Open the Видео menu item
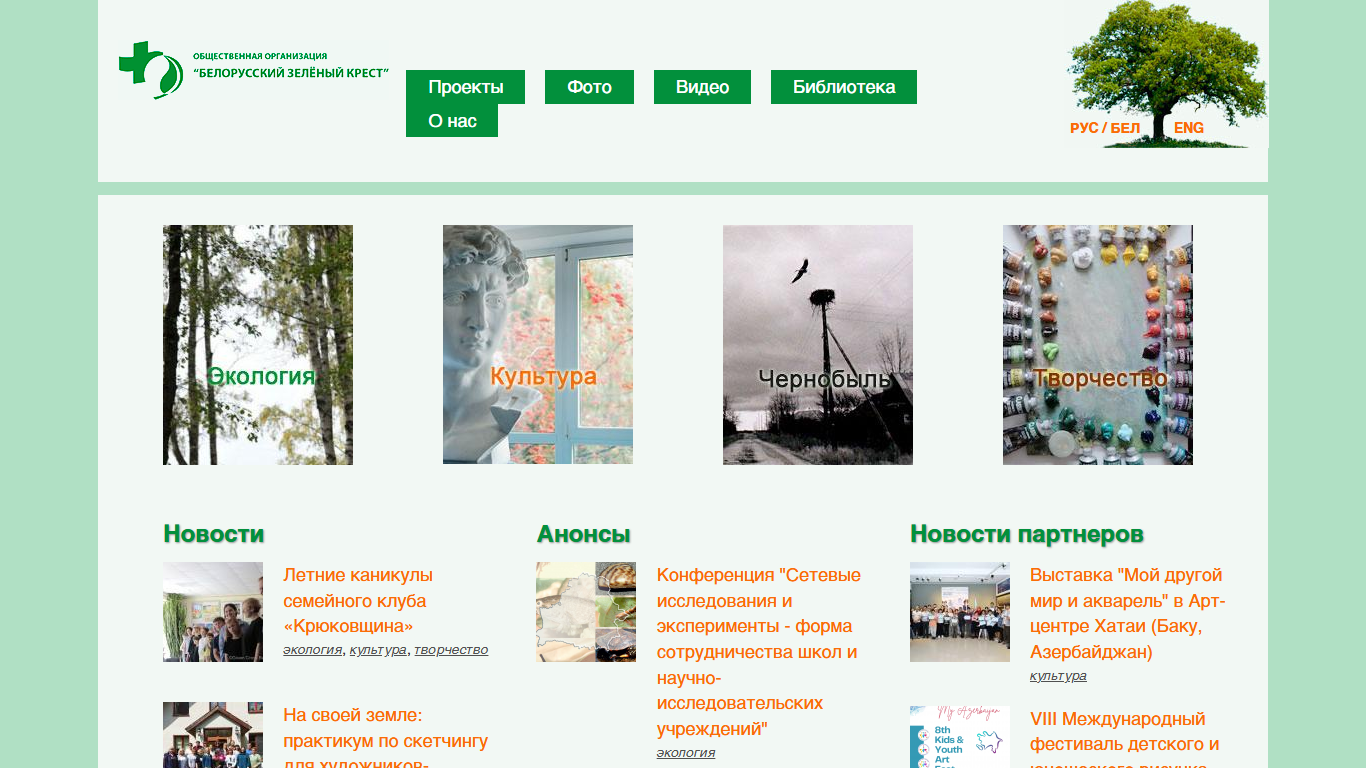Viewport: 1366px width, 768px height. pos(702,87)
